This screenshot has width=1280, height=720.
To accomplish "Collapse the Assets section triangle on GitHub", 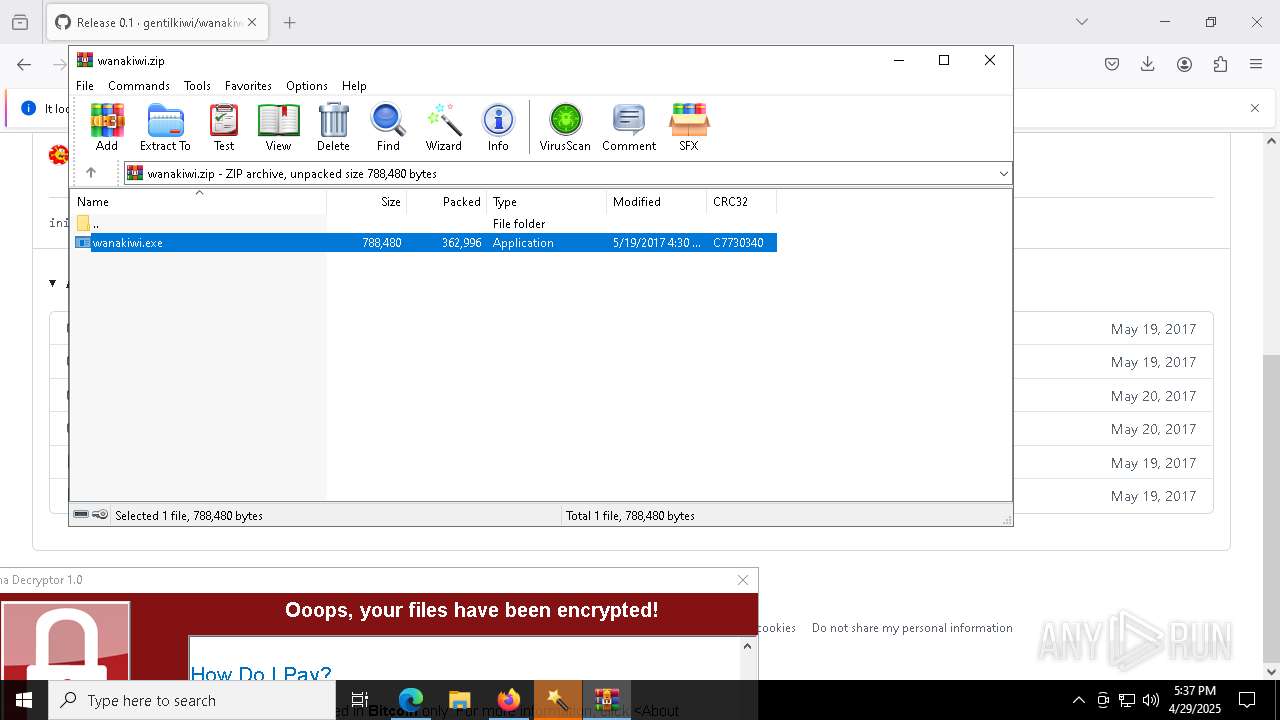I will pyautogui.click(x=53, y=283).
